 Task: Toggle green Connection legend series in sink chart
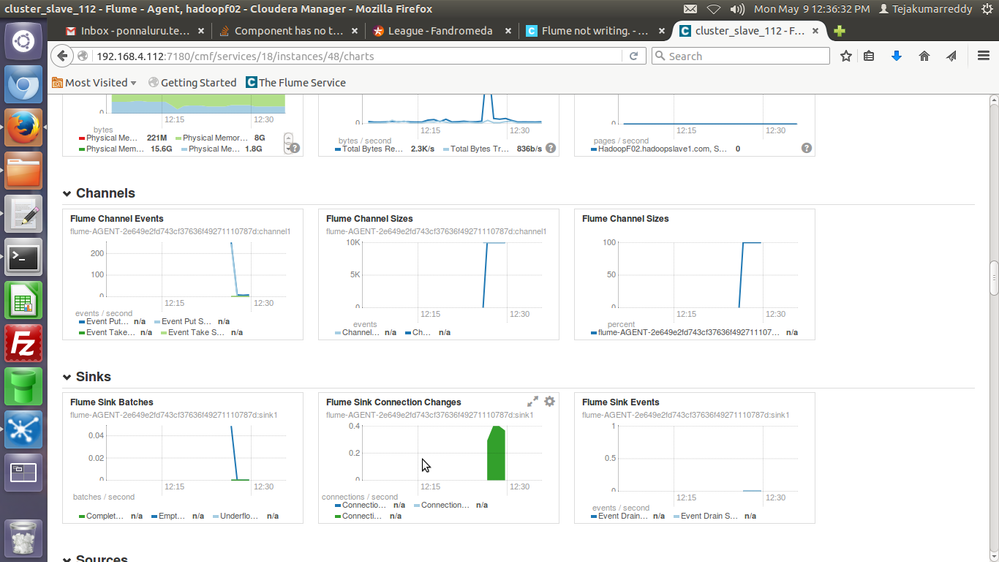tap(359, 516)
